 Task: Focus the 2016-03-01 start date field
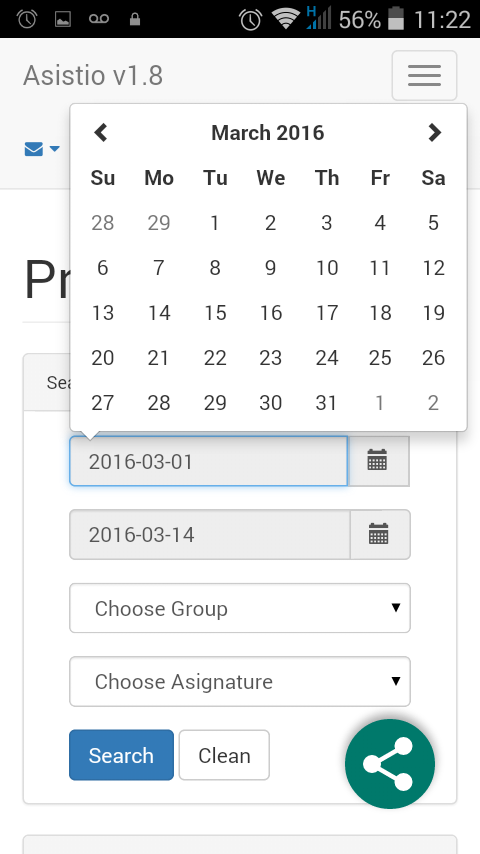point(208,461)
